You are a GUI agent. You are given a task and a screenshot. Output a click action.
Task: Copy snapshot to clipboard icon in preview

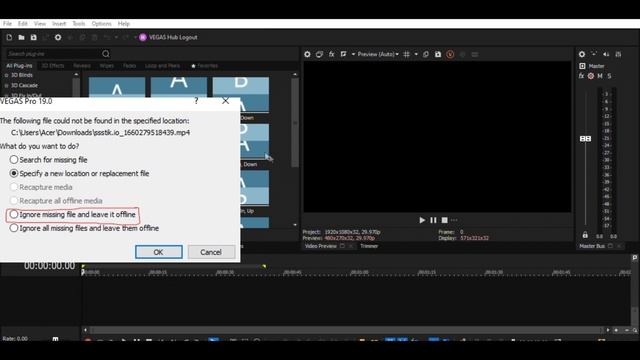click(x=426, y=54)
